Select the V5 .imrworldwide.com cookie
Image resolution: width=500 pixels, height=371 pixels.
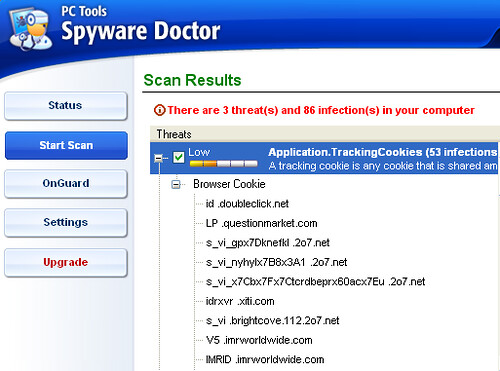pos(259,340)
